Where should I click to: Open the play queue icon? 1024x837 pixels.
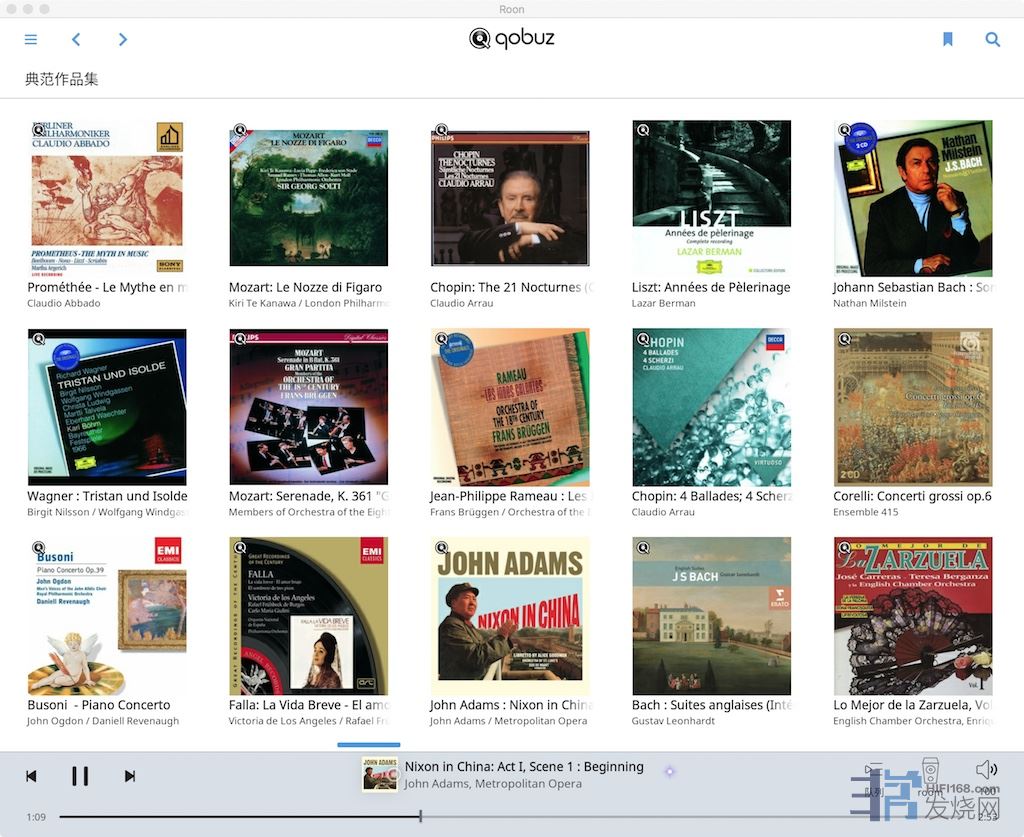(874, 770)
